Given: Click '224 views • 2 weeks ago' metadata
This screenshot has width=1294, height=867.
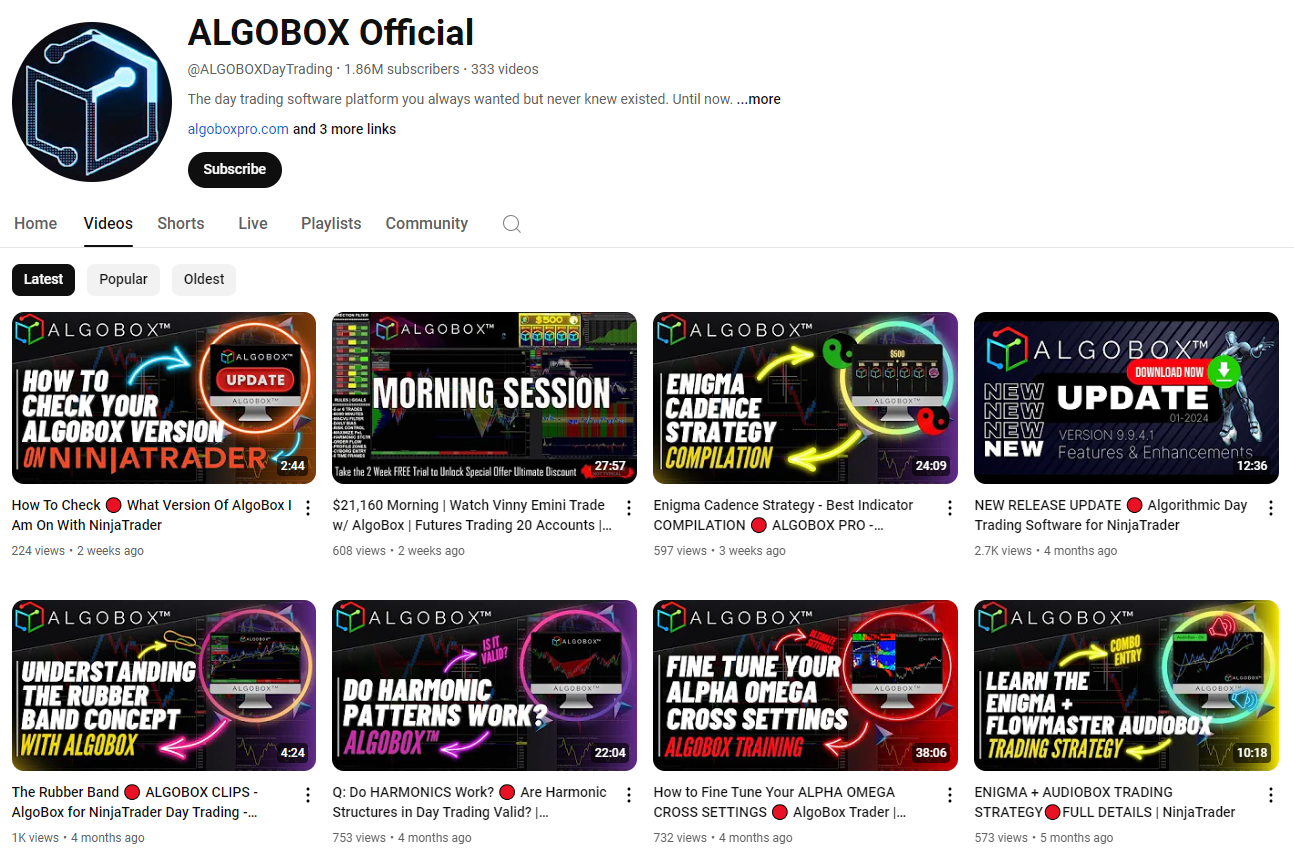Looking at the screenshot, I should click(78, 551).
